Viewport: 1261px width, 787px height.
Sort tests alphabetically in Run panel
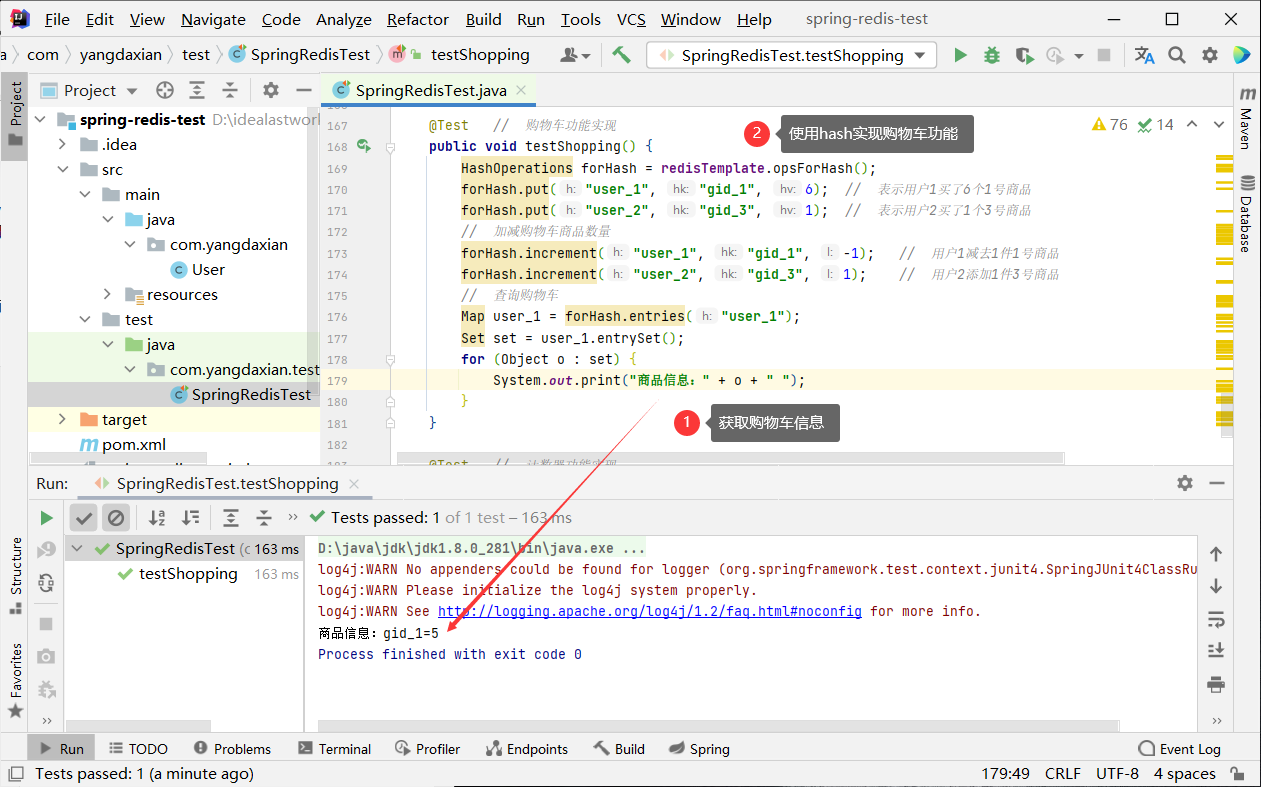[157, 517]
